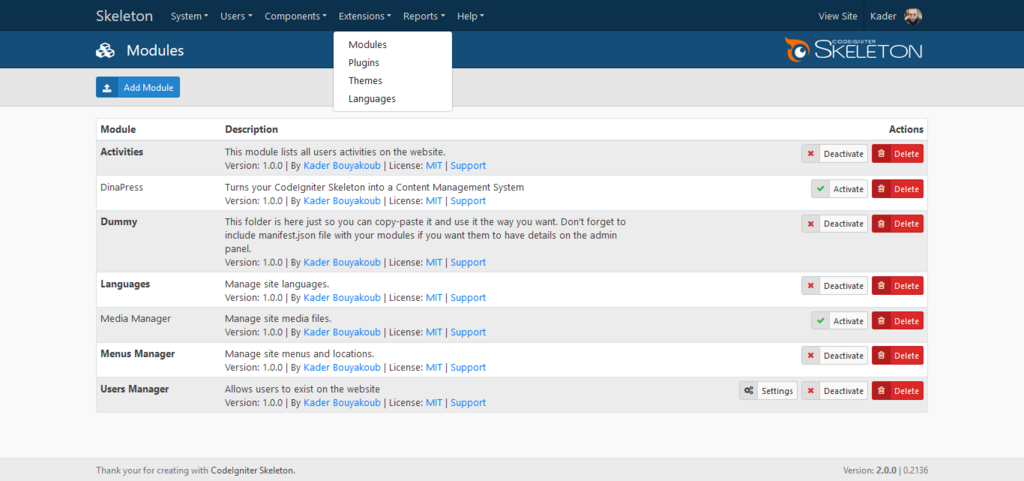Open the Reports dropdown menu

tap(424, 16)
